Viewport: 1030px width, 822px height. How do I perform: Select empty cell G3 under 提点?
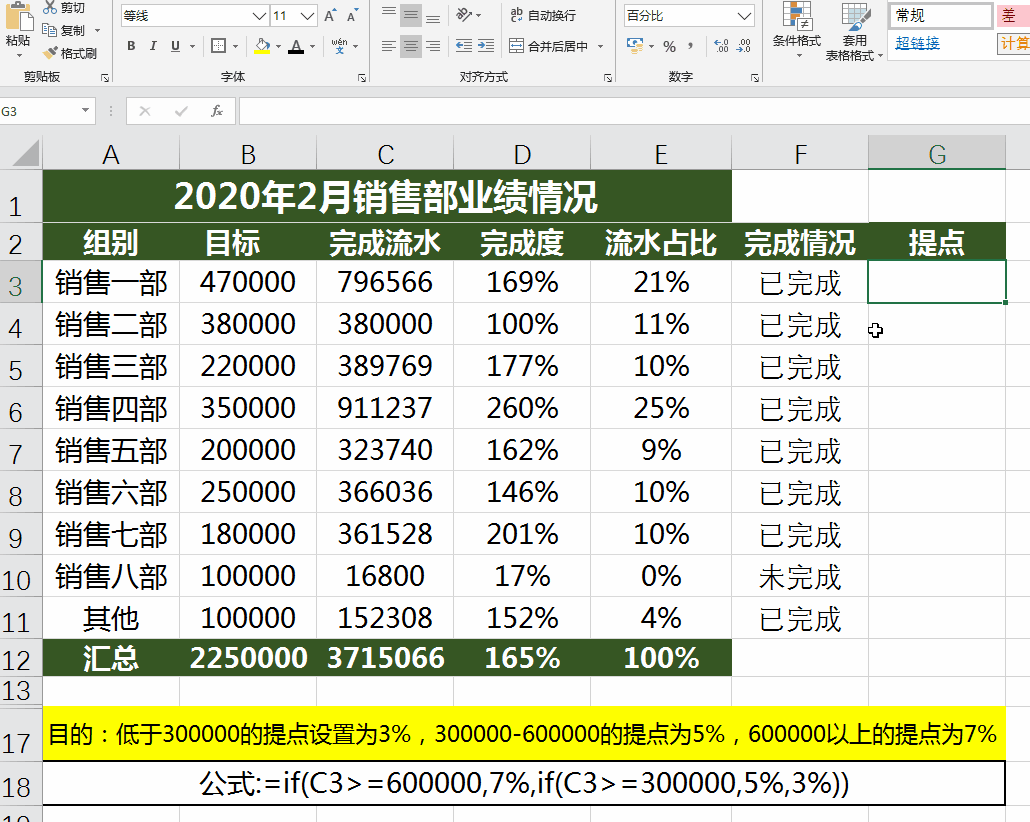[x=937, y=282]
